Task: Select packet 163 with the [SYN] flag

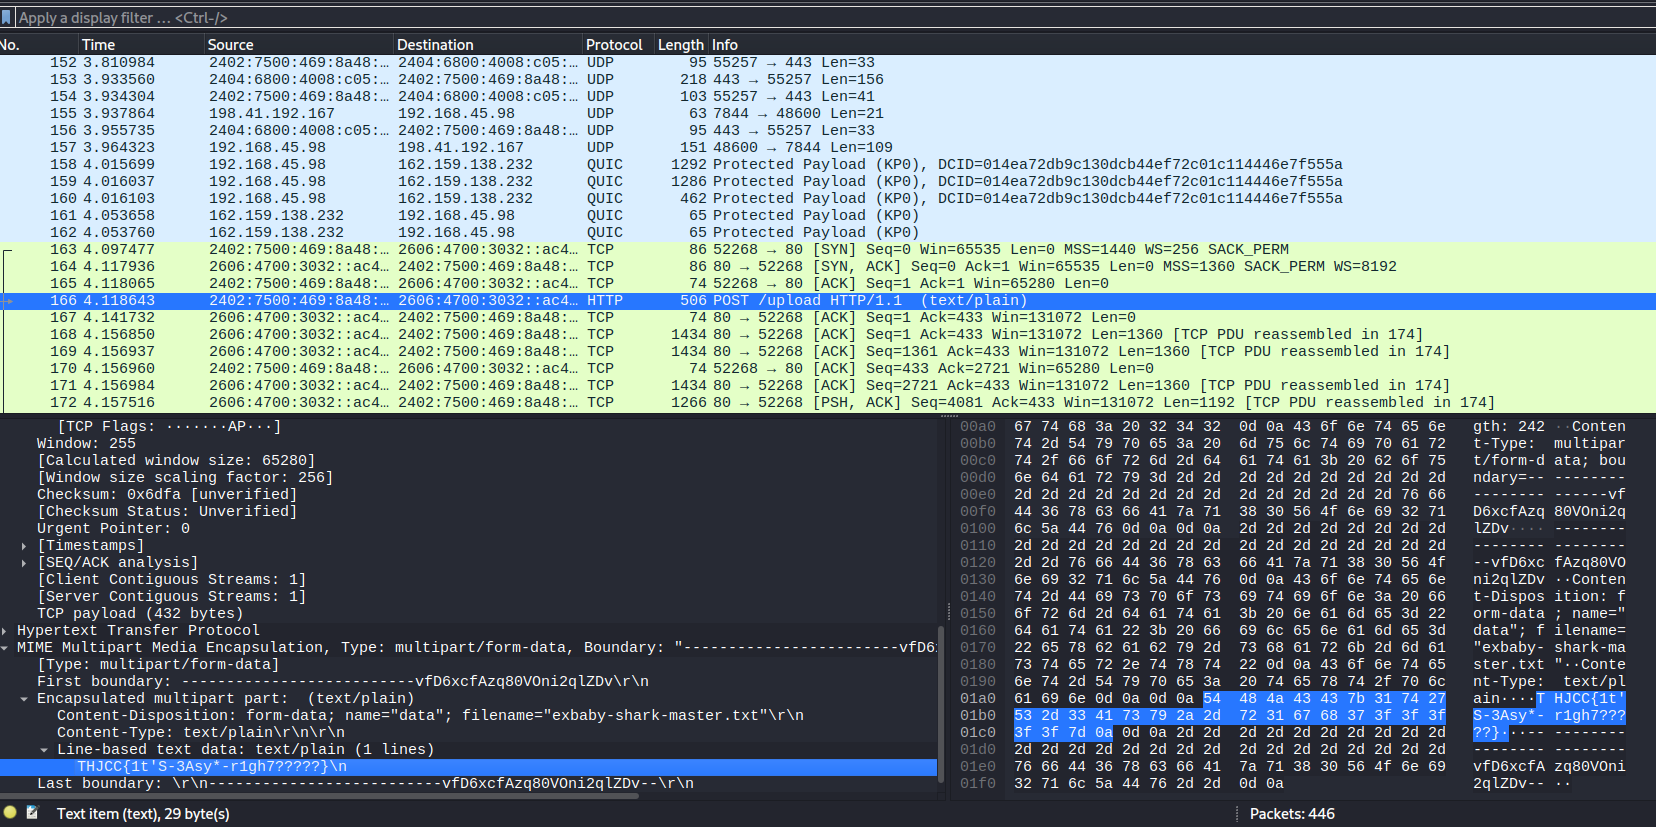Action: click(x=828, y=250)
